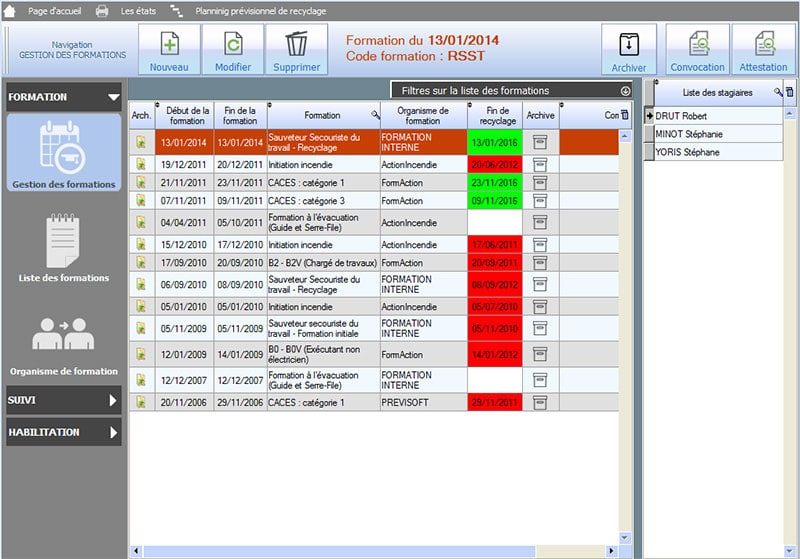Viewport: 800px width, 559px height.
Task: Sort by Début de la formation column
Action: click(187, 116)
